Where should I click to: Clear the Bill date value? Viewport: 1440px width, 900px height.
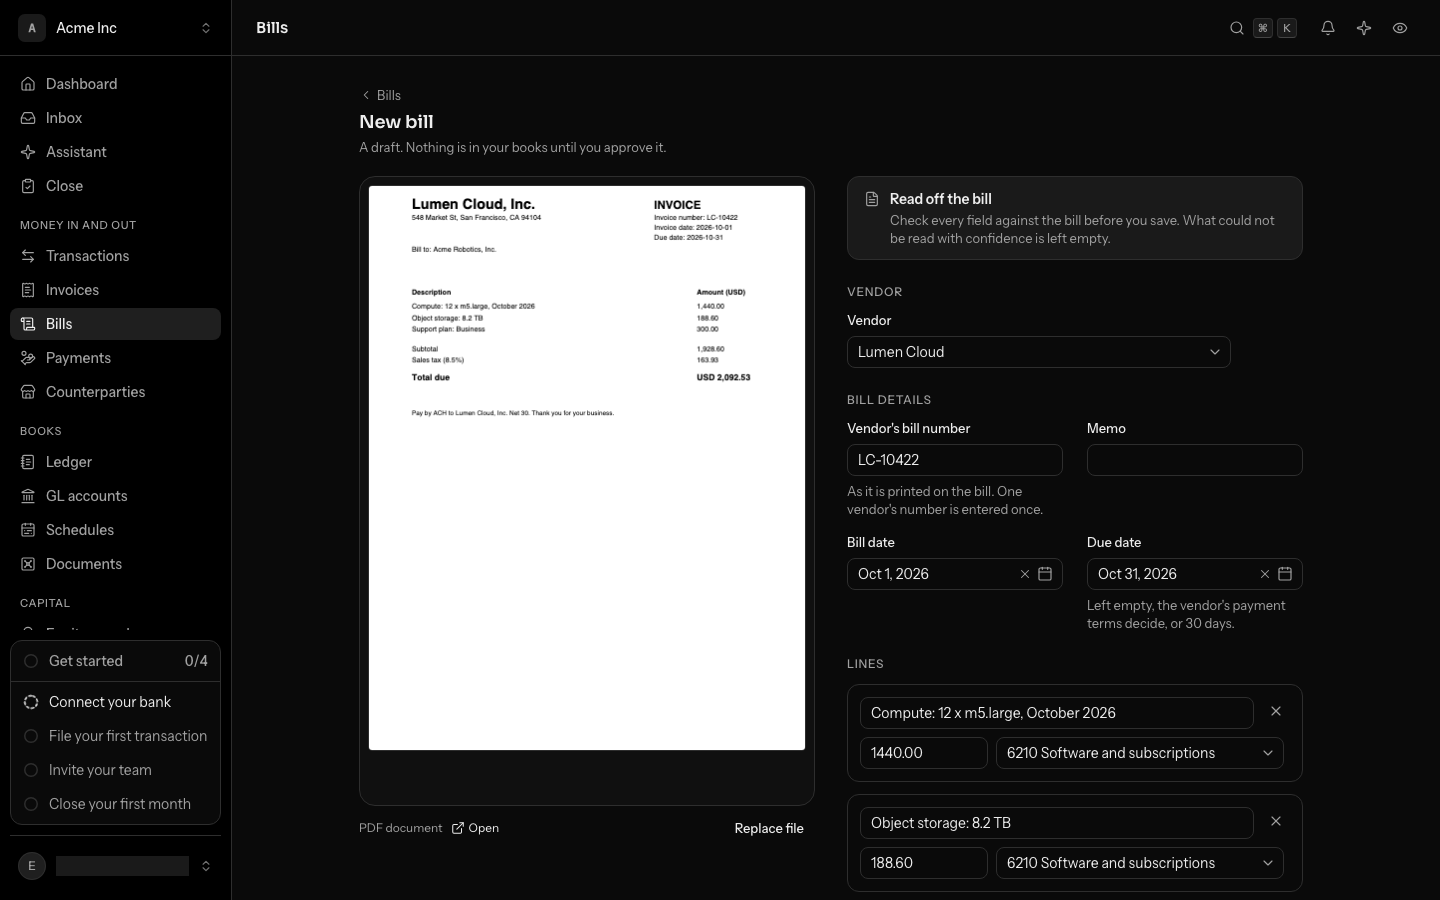(x=1025, y=574)
